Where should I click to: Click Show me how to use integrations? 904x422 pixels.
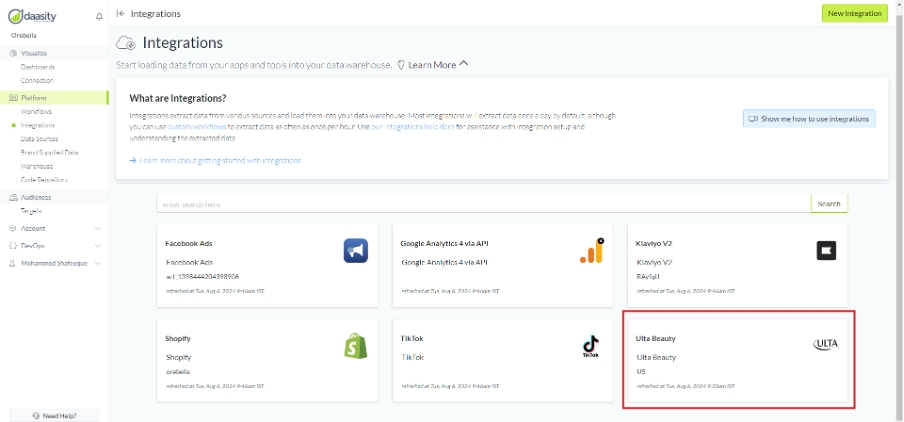809,119
